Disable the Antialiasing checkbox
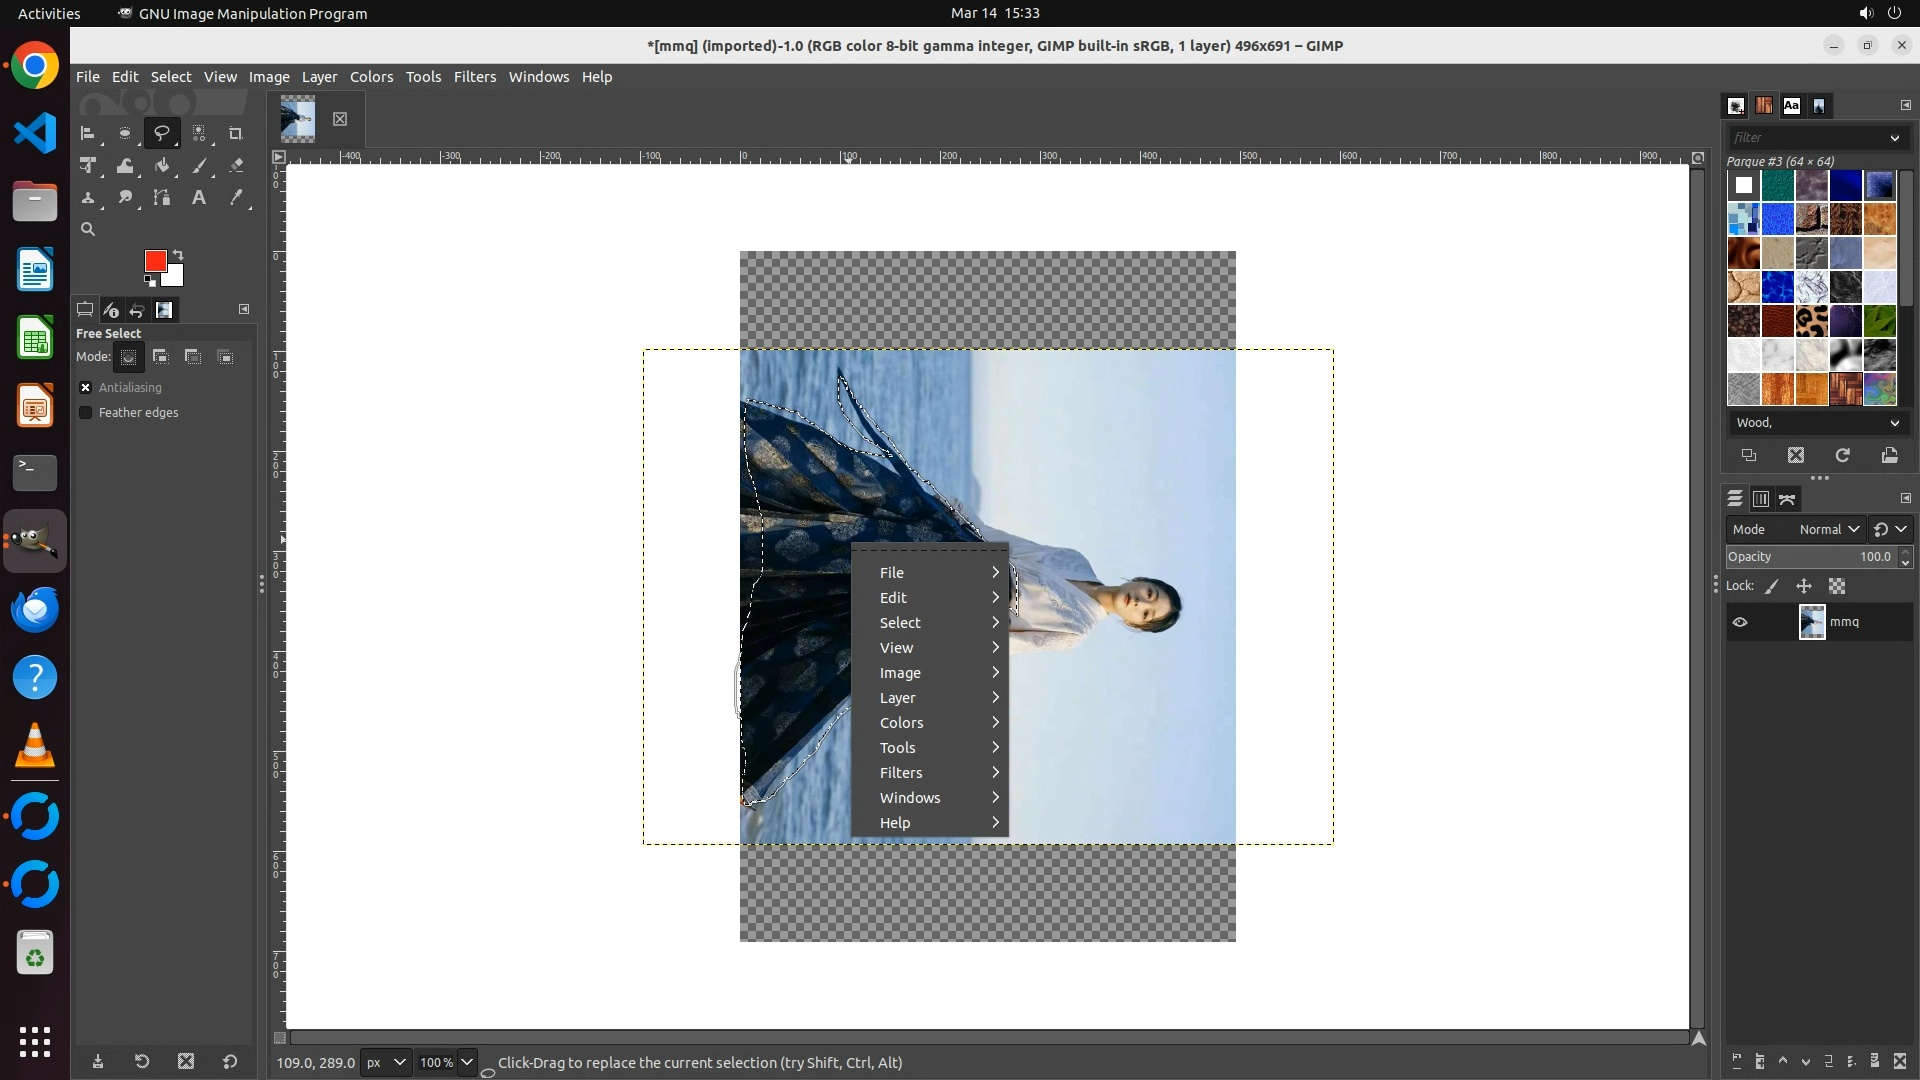 pos(86,387)
